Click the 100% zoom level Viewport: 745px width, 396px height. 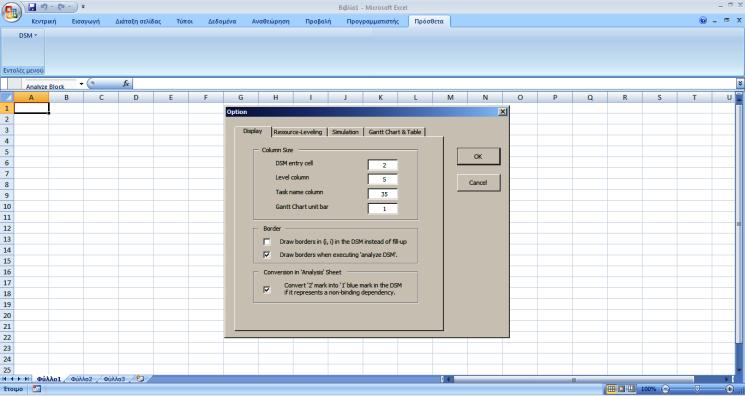pyautogui.click(x=648, y=389)
